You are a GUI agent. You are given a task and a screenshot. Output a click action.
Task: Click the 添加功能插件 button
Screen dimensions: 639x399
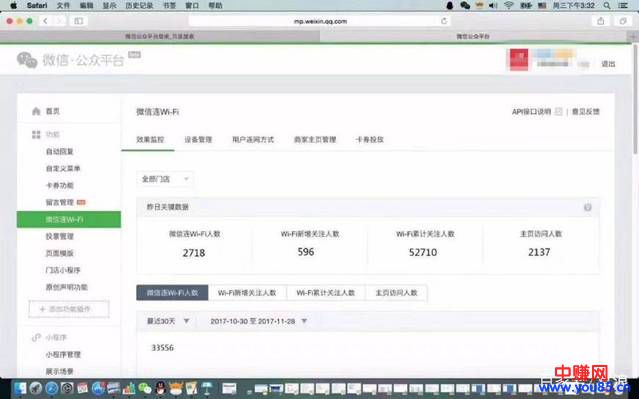point(69,309)
